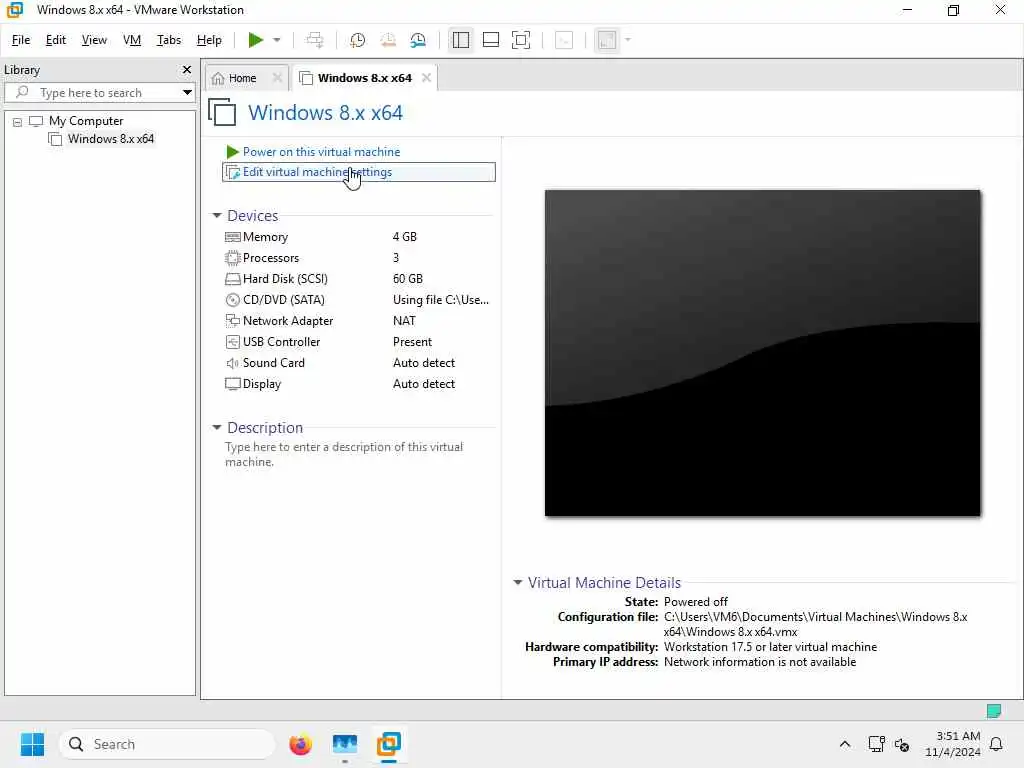The width and height of the screenshot is (1024, 768).
Task: Click the Revert to snapshot toolbar icon
Action: [x=388, y=40]
